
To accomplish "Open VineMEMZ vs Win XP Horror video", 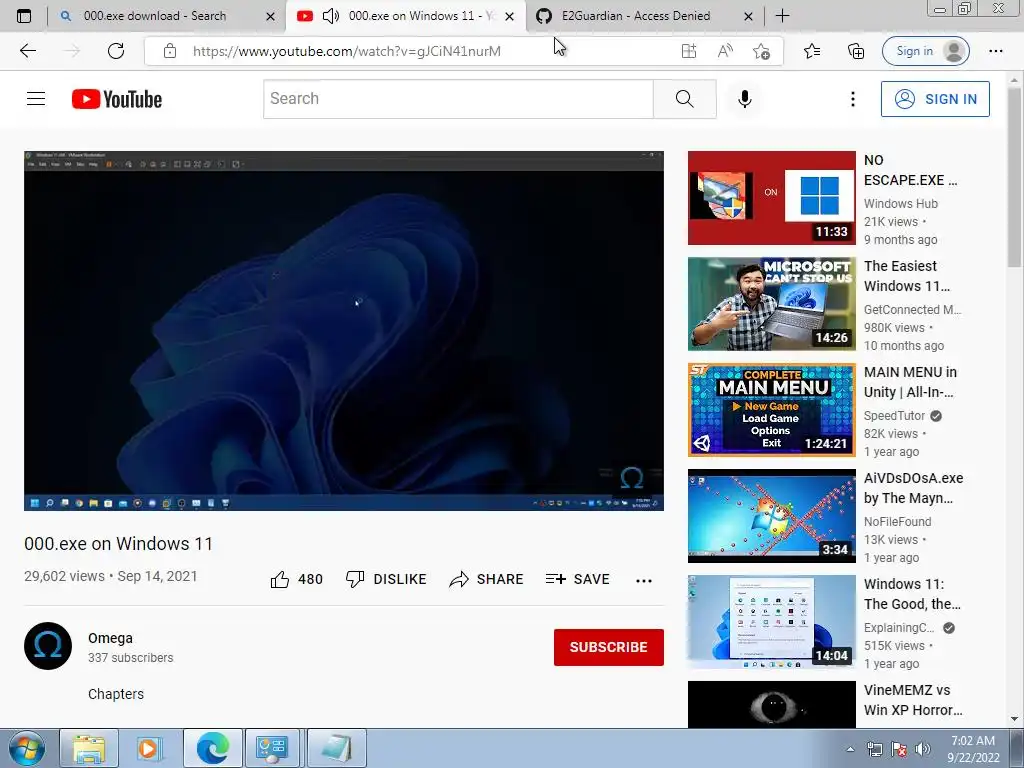I will pos(771,704).
